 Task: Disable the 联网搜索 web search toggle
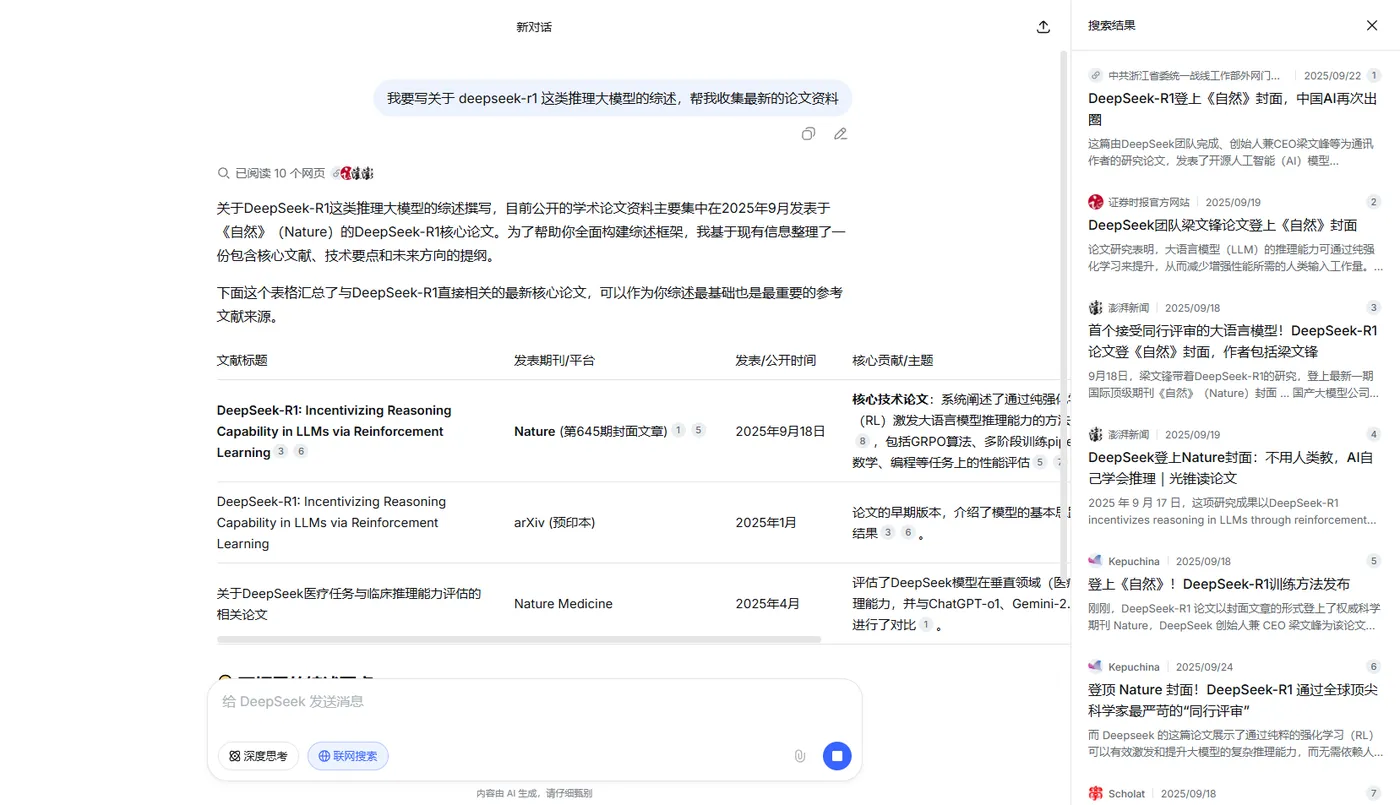[x=347, y=756]
